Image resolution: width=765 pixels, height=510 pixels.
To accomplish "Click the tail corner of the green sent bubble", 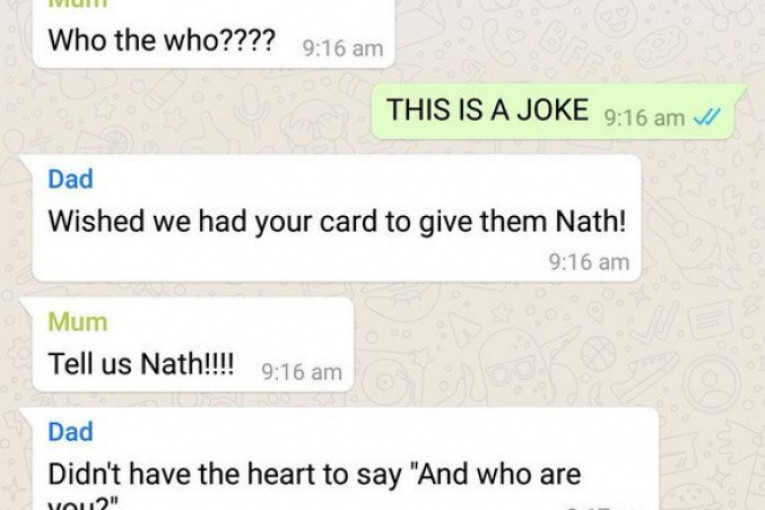I will pos(741,90).
